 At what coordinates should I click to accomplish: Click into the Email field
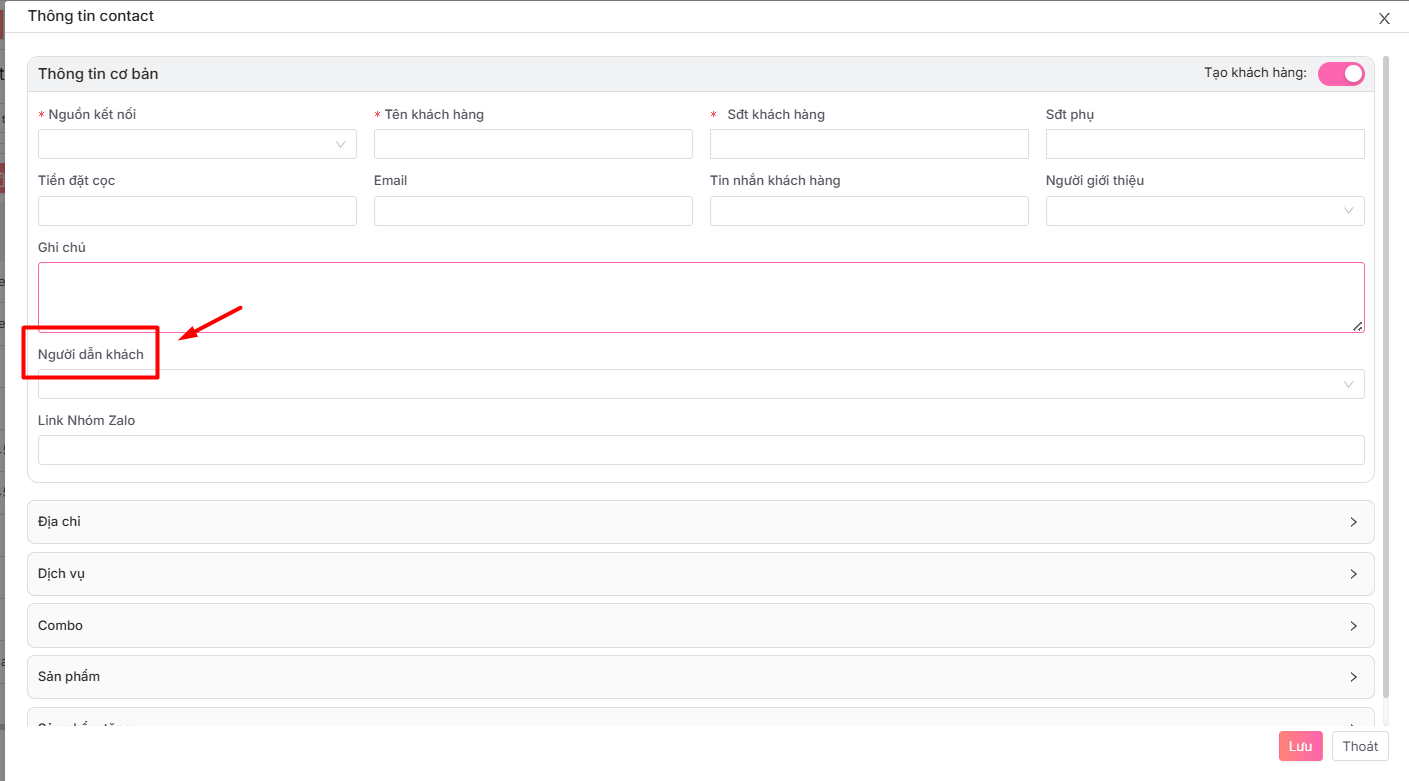pos(533,211)
